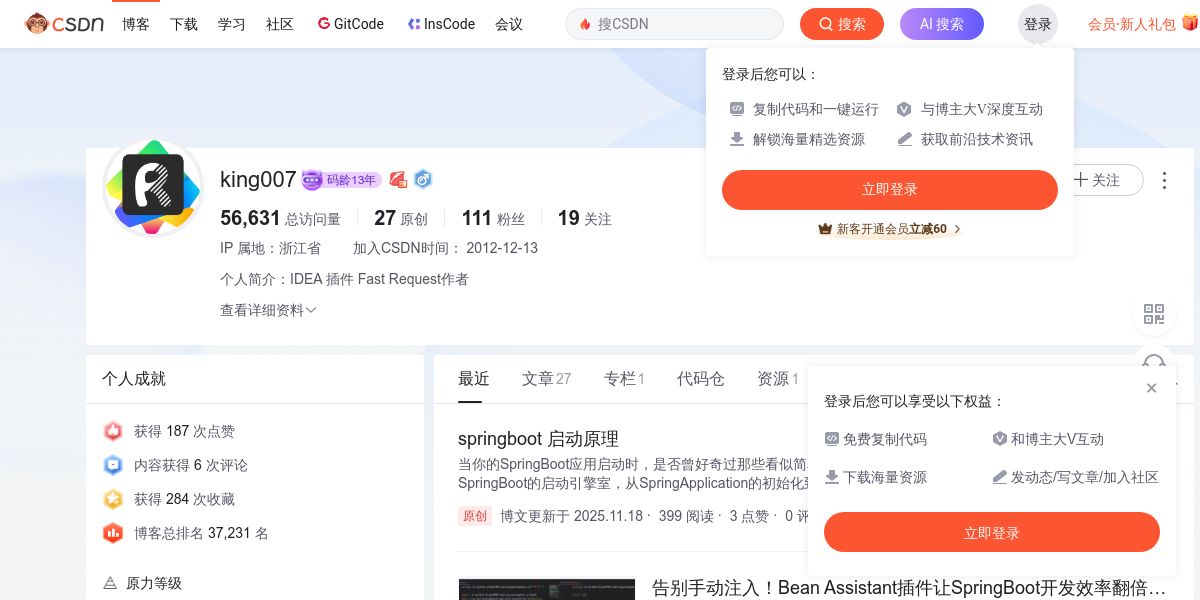Screen dimensions: 1200x600
Task: Click the red like icon by 获得 187 次点赞
Action: click(113, 431)
